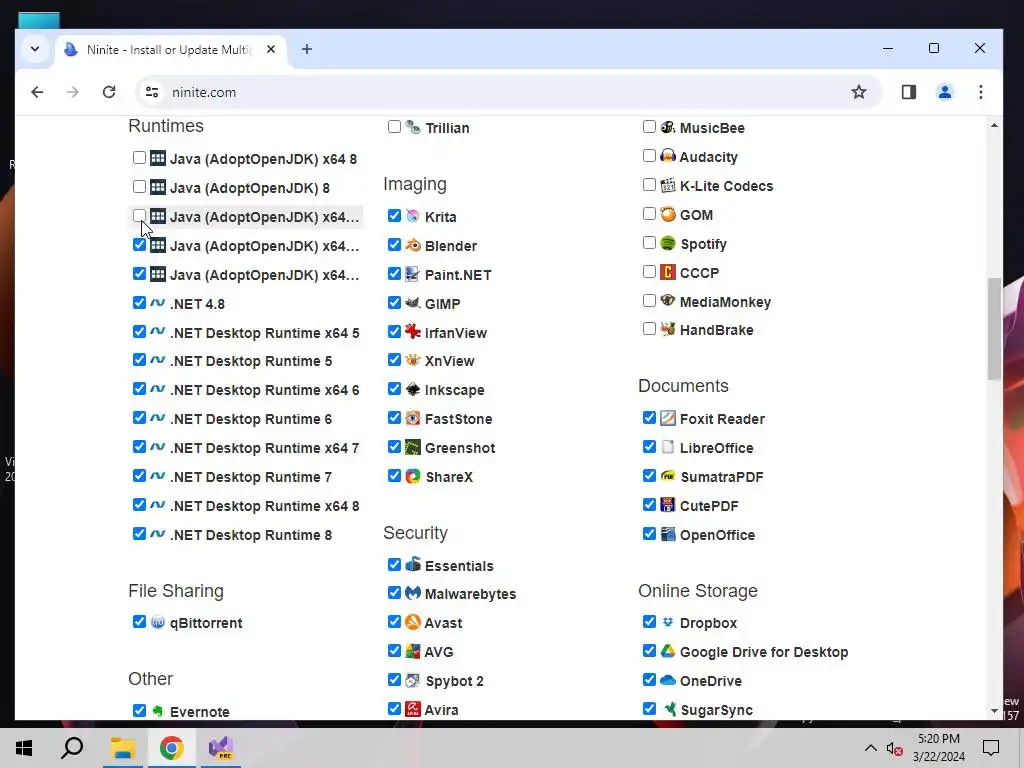Open the Windows Start menu
1024x768 pixels.
24,748
